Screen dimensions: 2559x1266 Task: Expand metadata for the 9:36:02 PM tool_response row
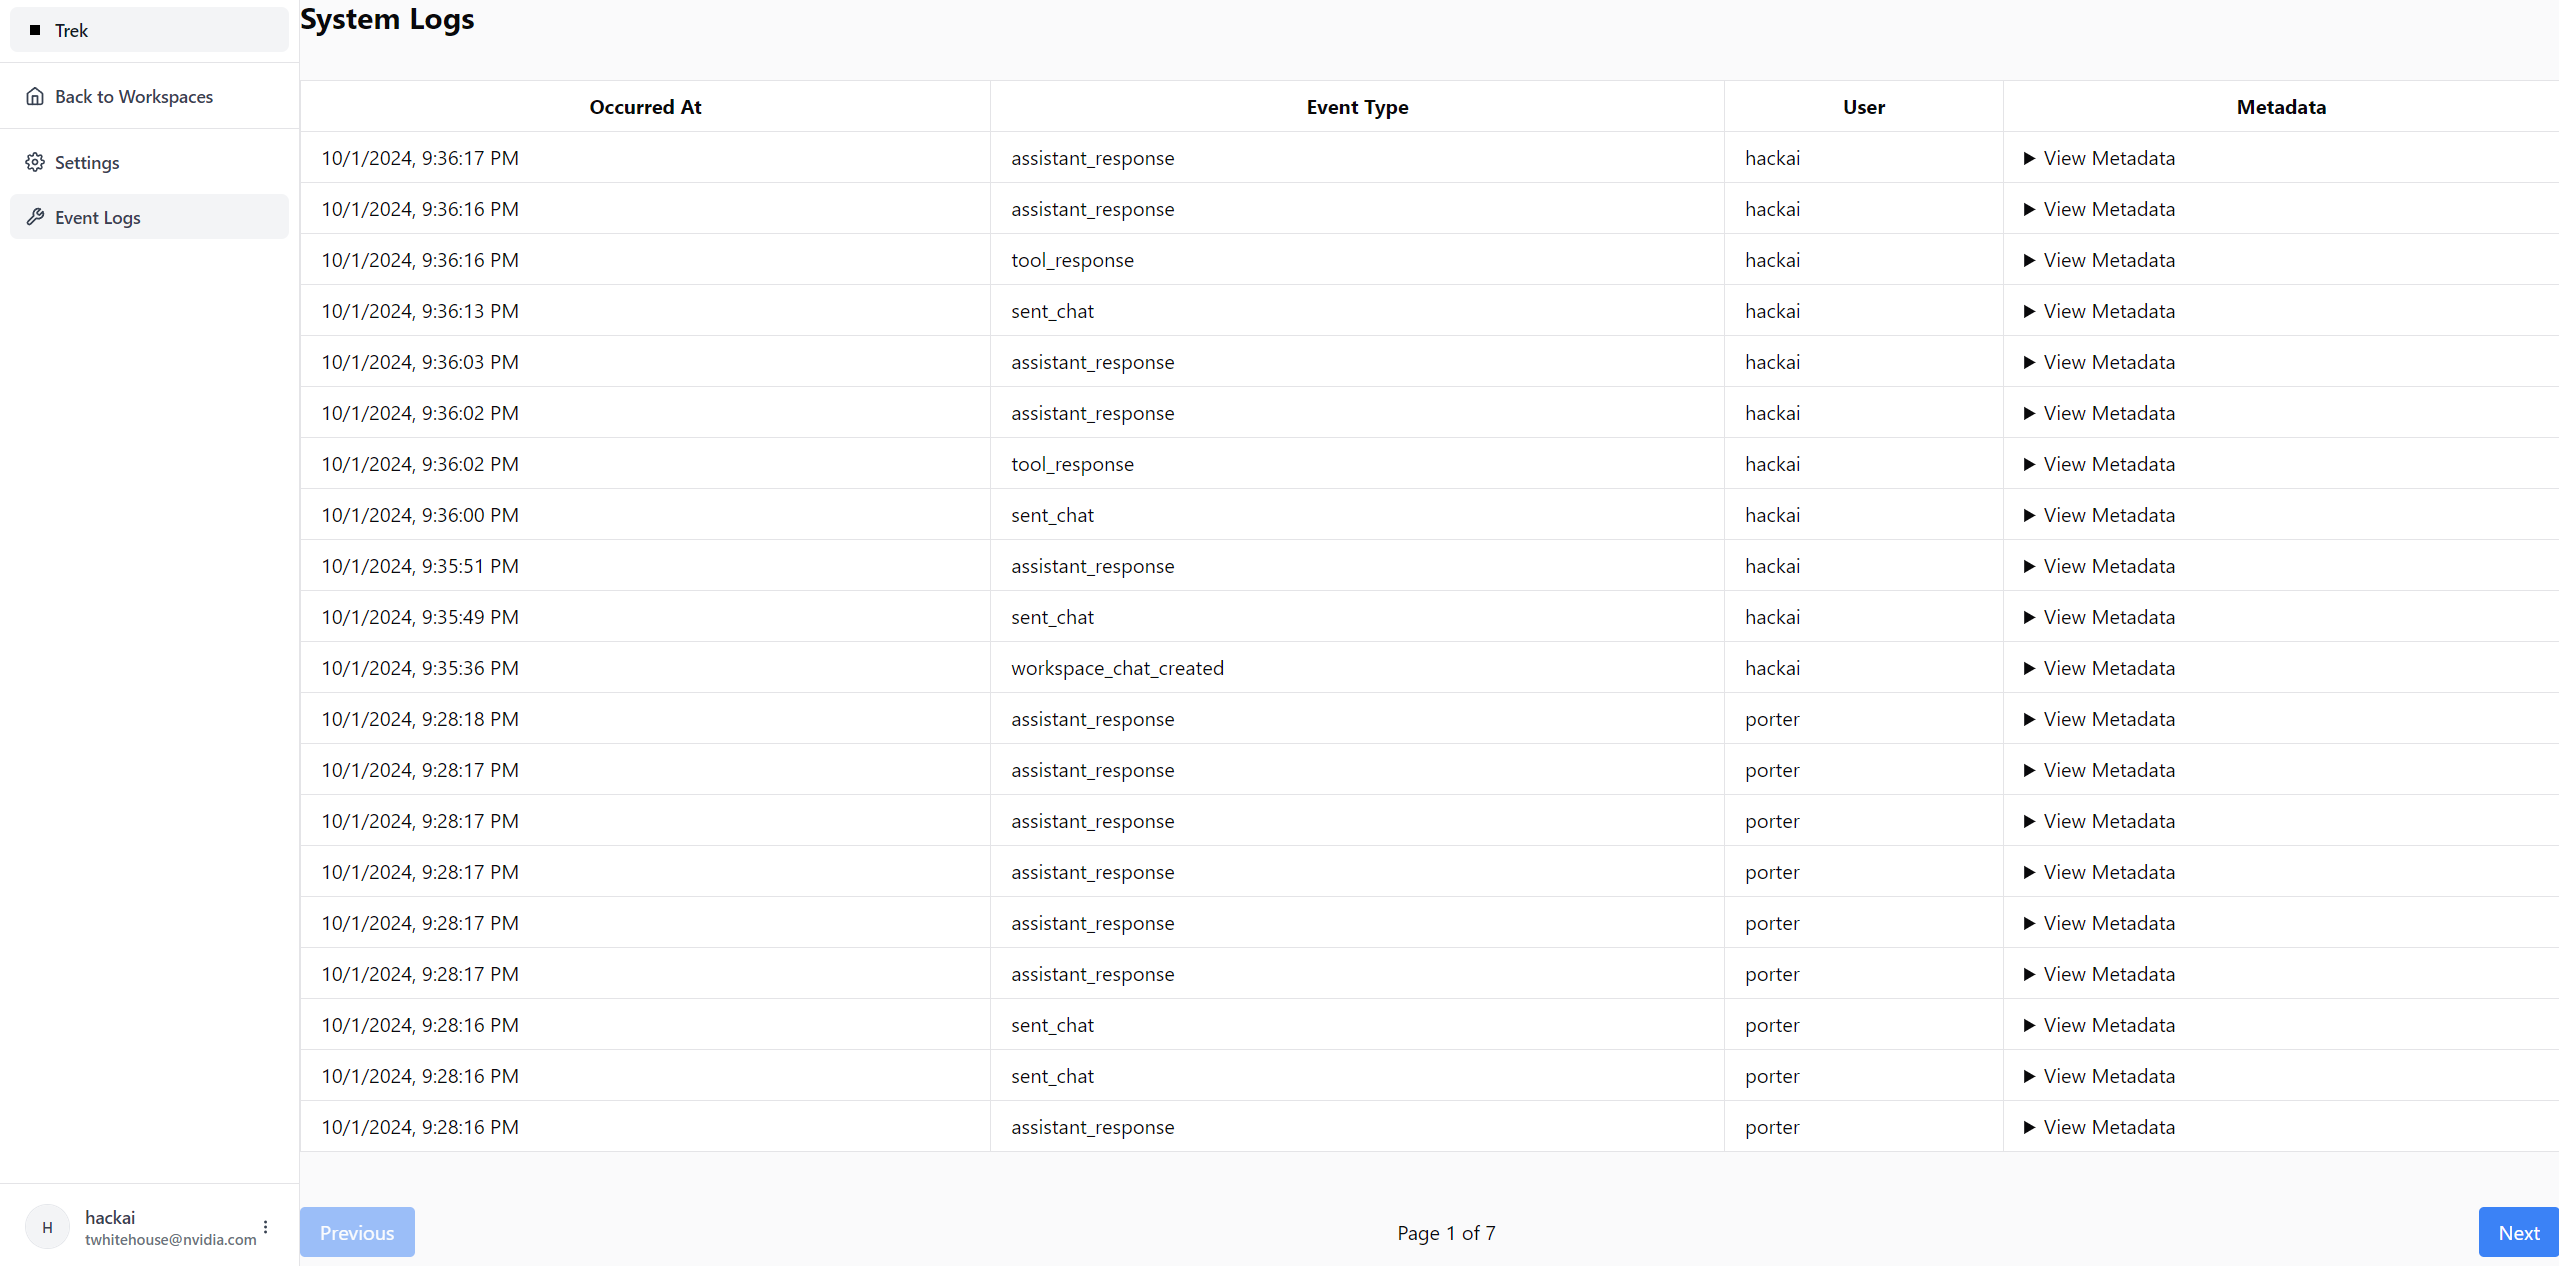(x=2099, y=464)
